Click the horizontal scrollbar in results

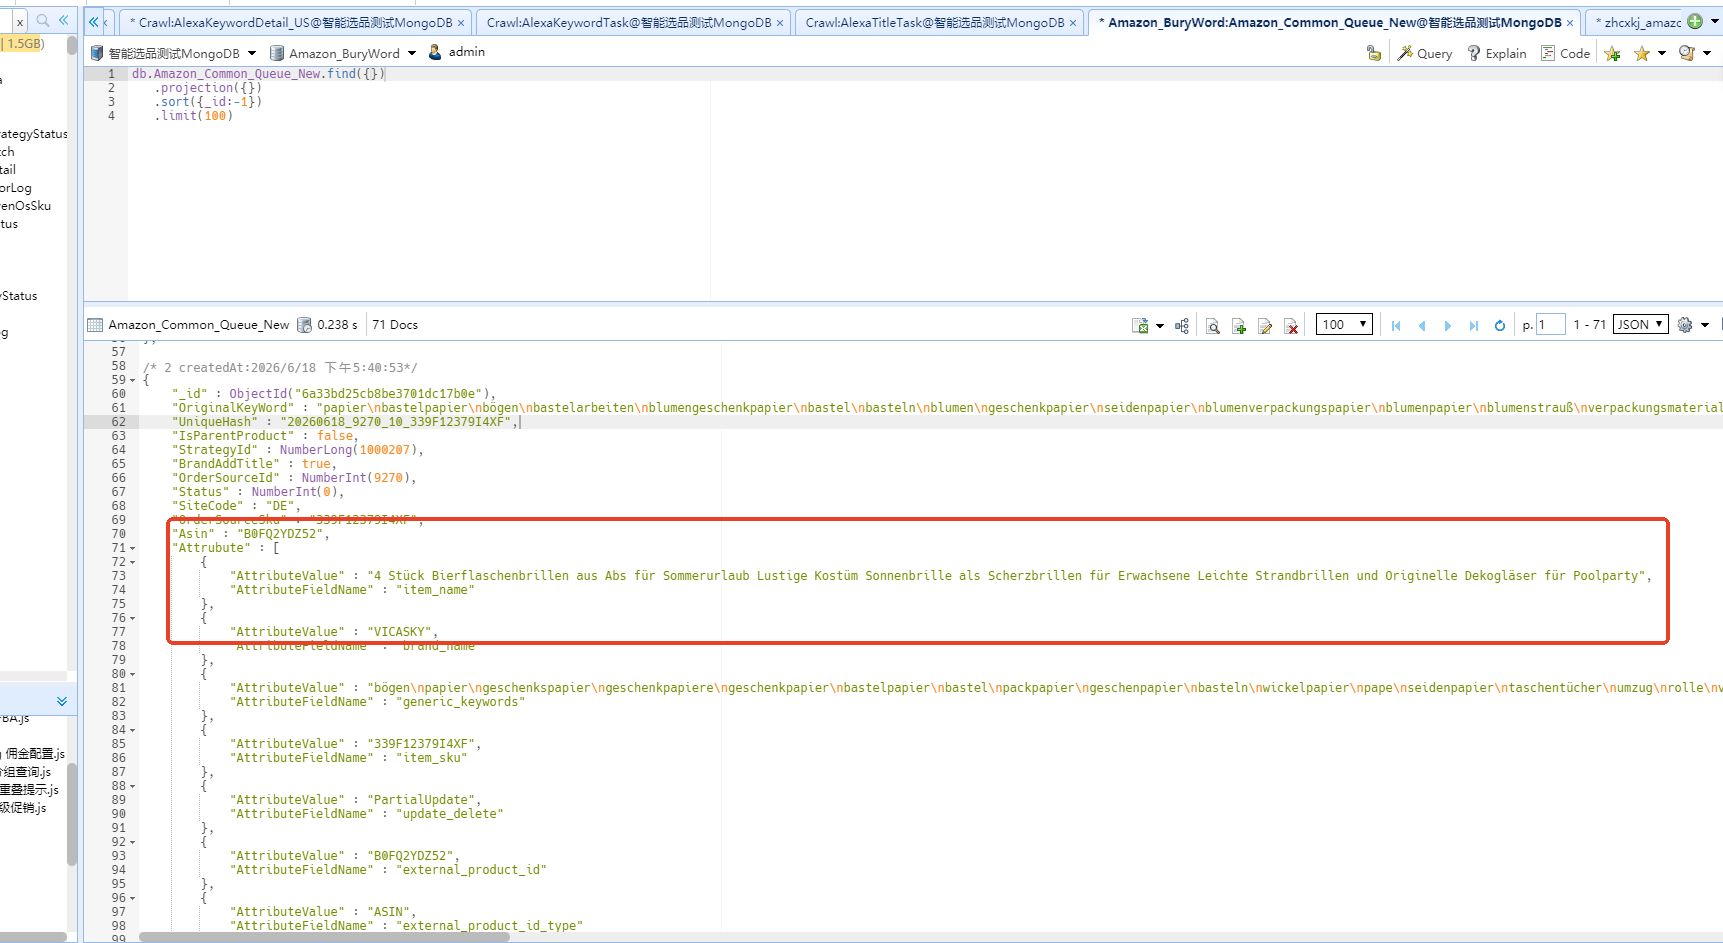click(324, 937)
